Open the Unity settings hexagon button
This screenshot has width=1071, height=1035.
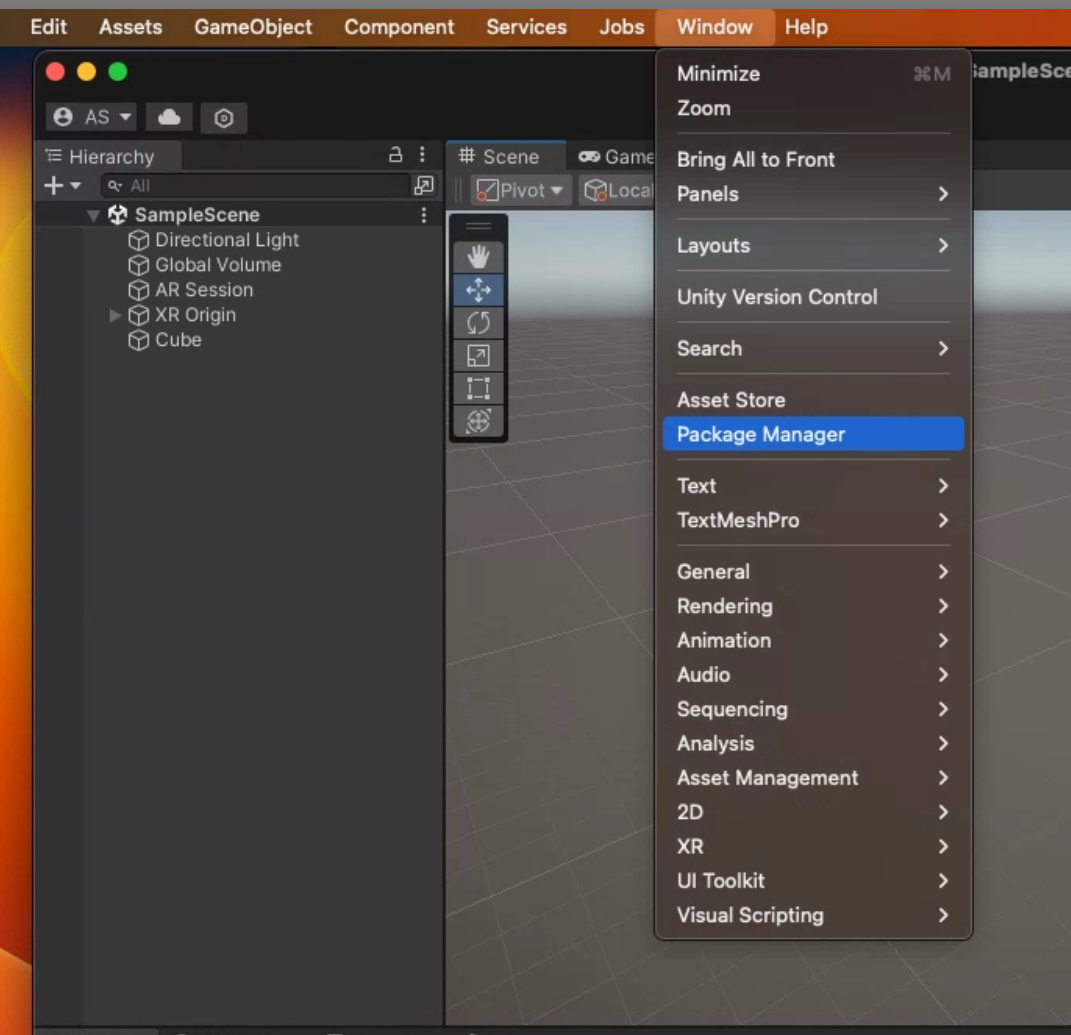point(223,118)
